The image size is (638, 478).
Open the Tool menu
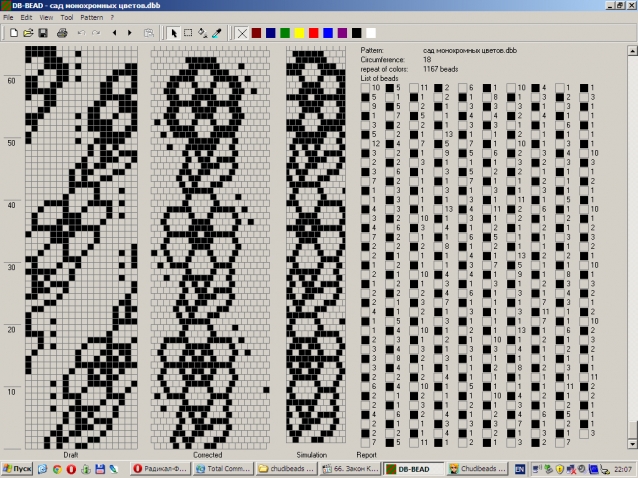point(67,17)
